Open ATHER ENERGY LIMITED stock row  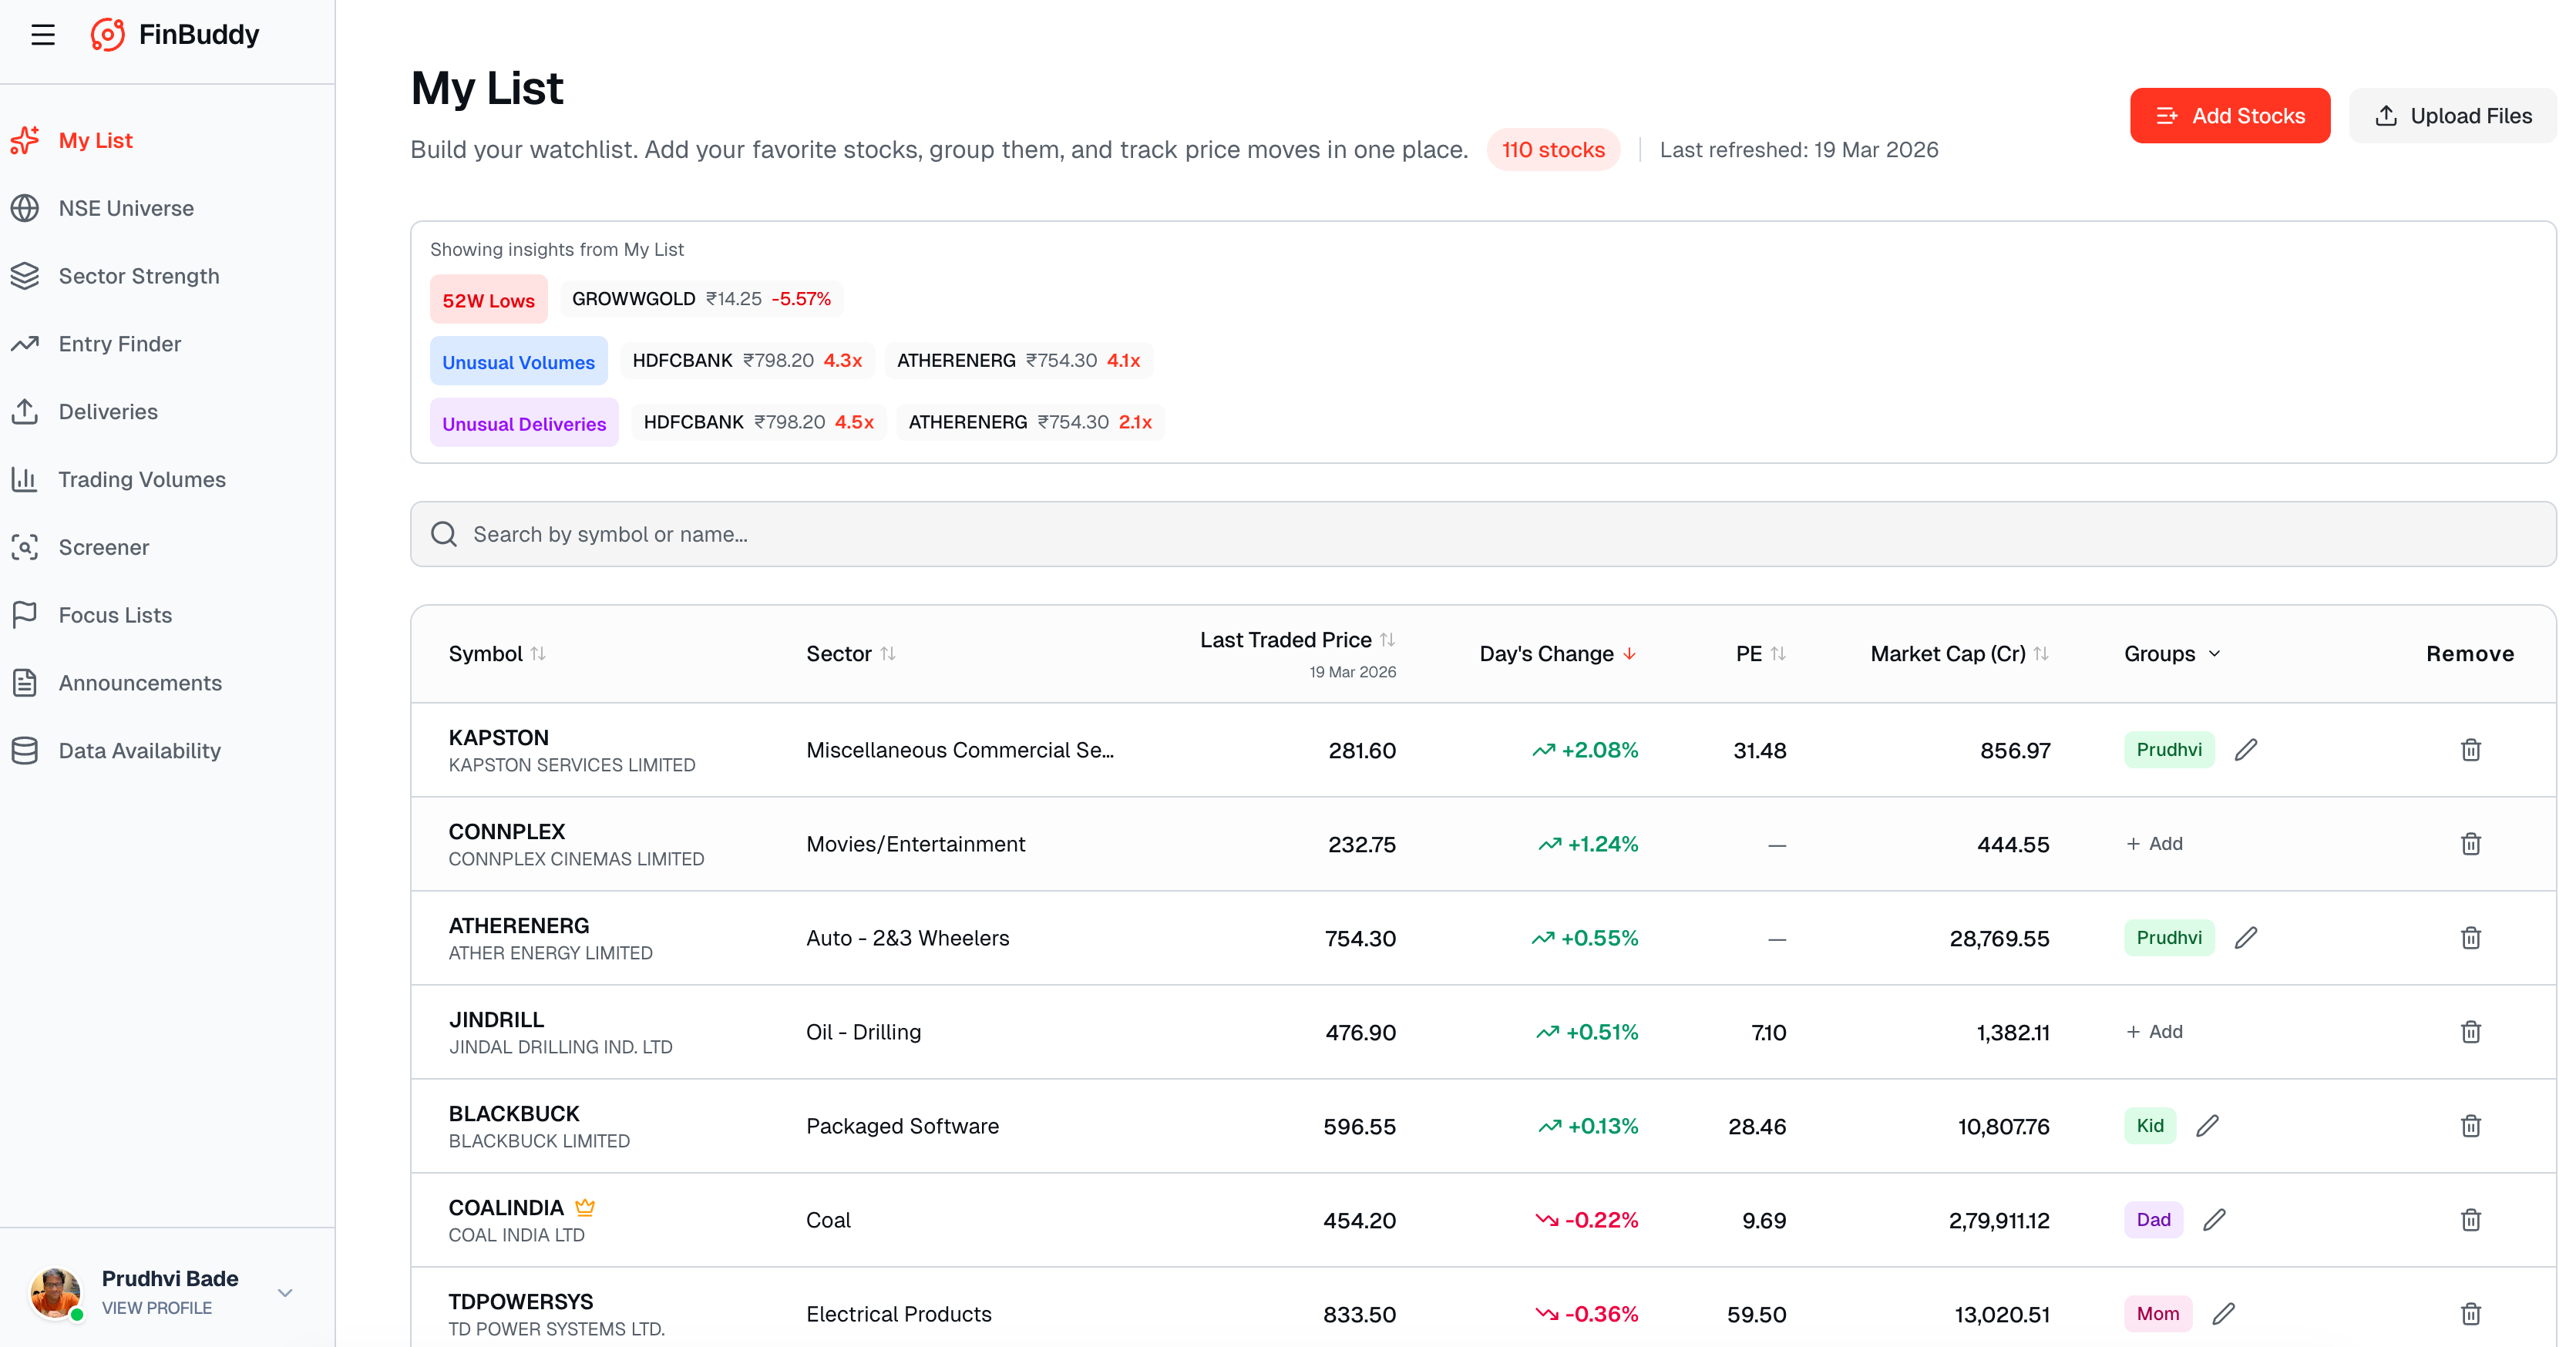click(1483, 938)
